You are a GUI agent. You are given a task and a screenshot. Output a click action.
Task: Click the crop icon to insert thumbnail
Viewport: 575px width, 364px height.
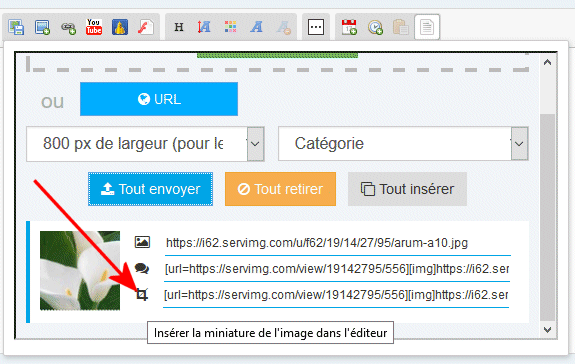[x=142, y=294]
